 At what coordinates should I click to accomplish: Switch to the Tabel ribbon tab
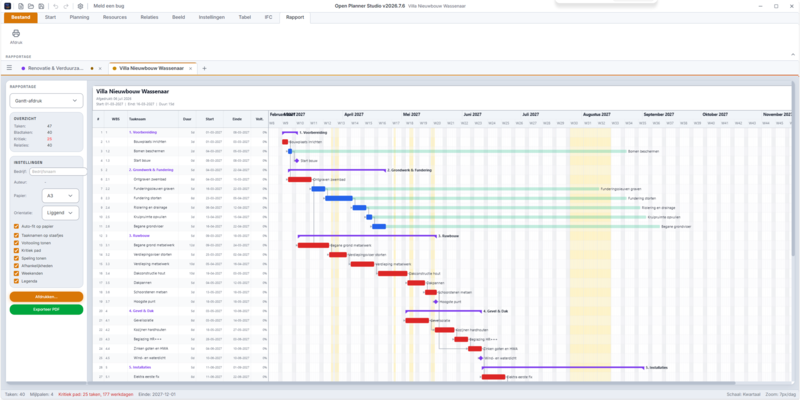coord(245,17)
